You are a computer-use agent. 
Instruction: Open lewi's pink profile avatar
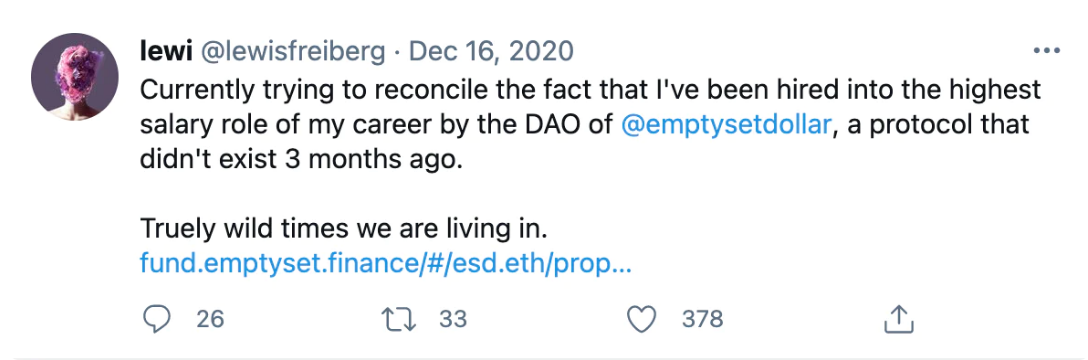pyautogui.click(x=74, y=77)
